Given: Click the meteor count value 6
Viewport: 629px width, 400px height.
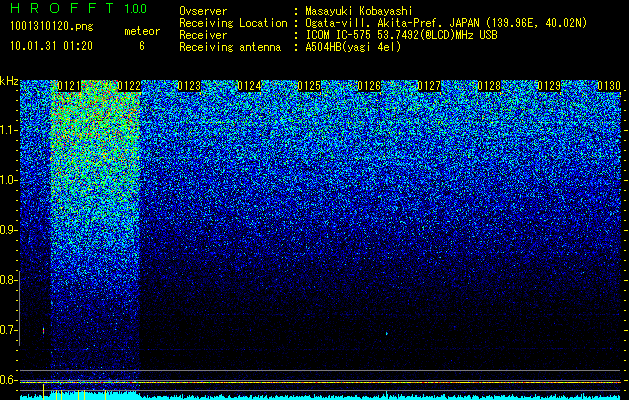Looking at the screenshot, I should [x=142, y=46].
